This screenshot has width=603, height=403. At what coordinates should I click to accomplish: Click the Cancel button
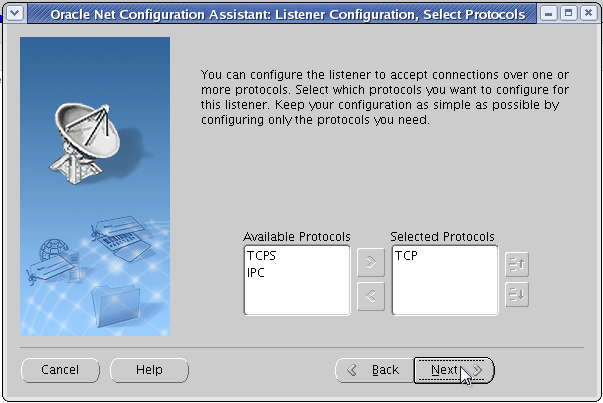click(60, 370)
